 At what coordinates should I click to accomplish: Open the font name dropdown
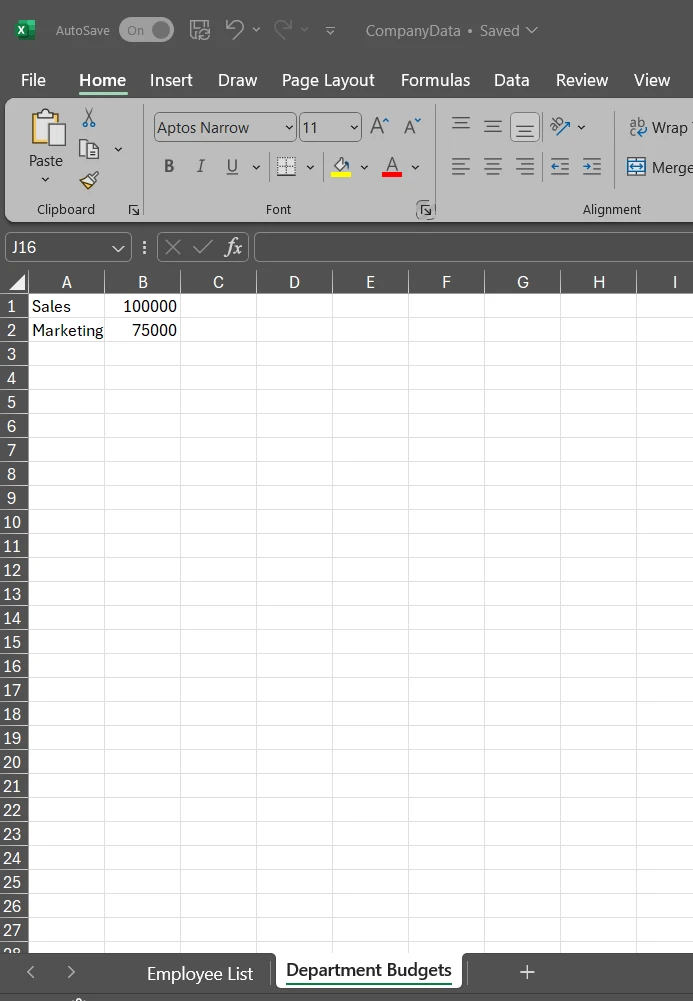click(290, 128)
